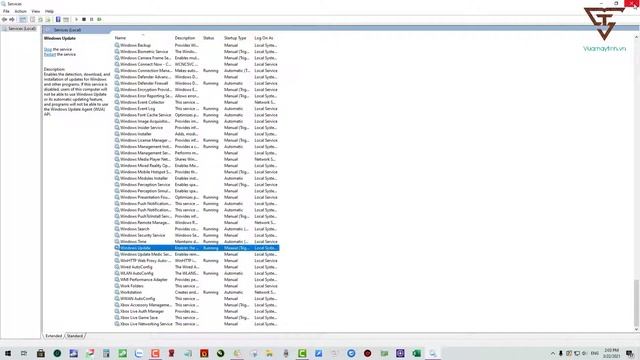Open the File menu
The height and width of the screenshot is (360, 640).
pyautogui.click(x=6, y=11)
